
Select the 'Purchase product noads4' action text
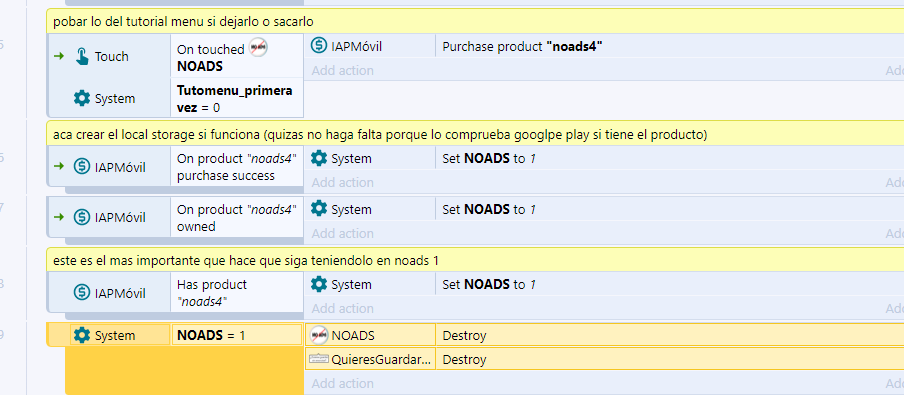tap(522, 47)
